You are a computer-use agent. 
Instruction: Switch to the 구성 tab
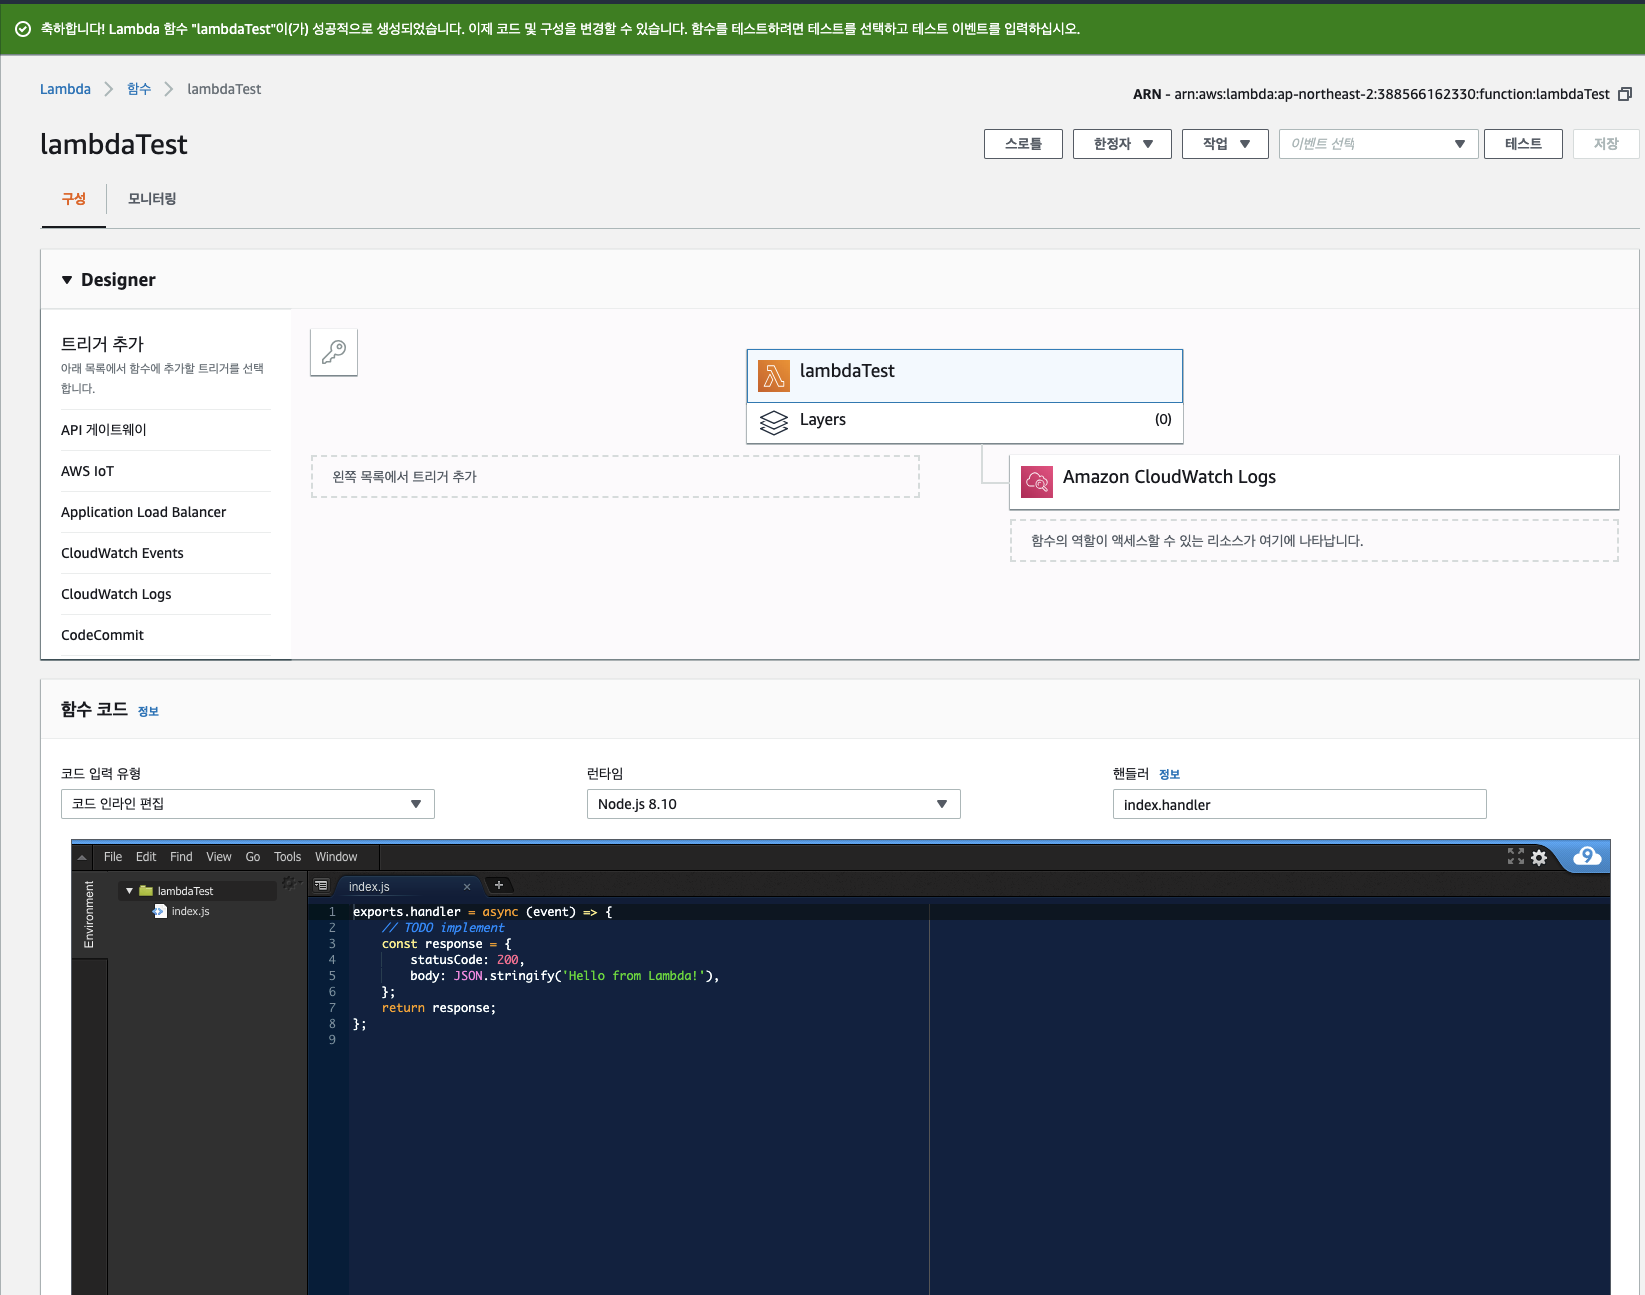pyautogui.click(x=74, y=199)
